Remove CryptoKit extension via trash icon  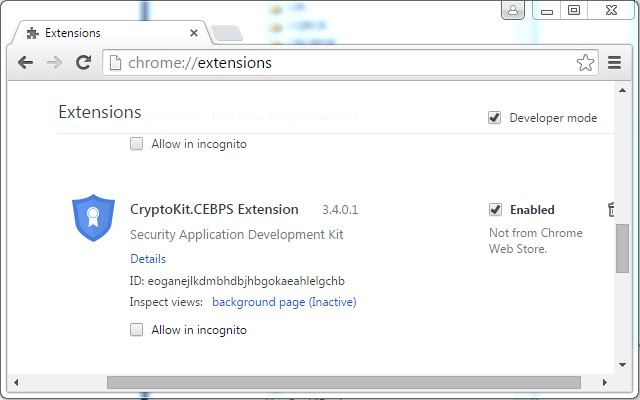click(611, 209)
